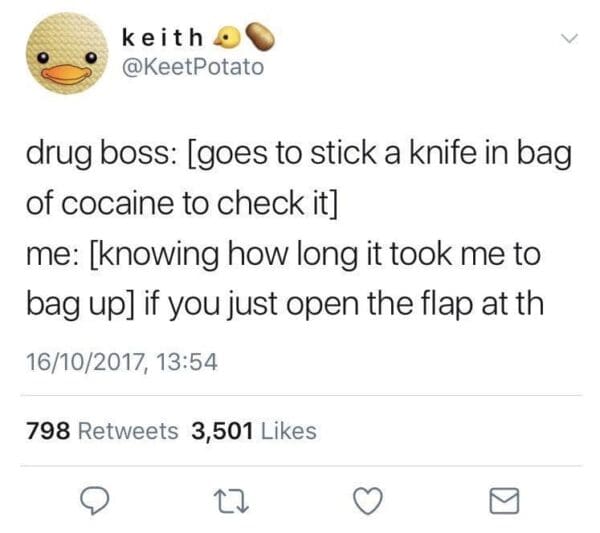This screenshot has height=533, width=600.
Task: Select the bold 798 retweet count number
Action: (x=48, y=431)
